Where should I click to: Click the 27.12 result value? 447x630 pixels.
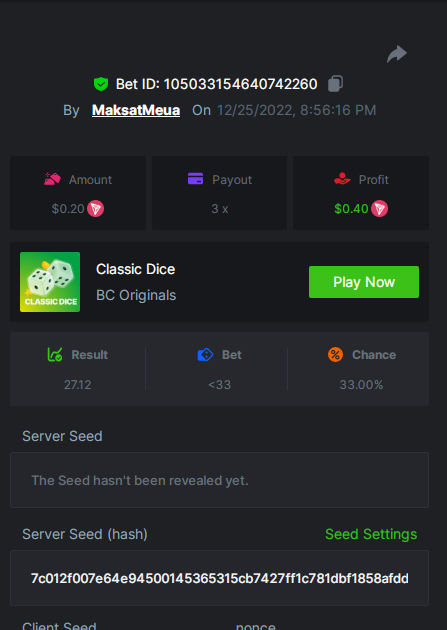(x=78, y=385)
